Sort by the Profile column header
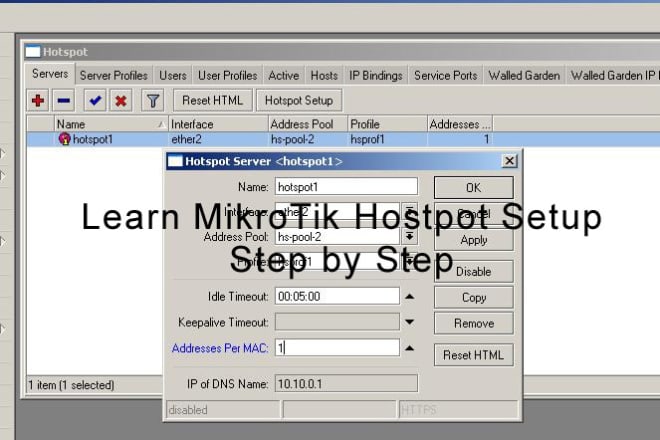The height and width of the screenshot is (440, 660). pos(387,124)
